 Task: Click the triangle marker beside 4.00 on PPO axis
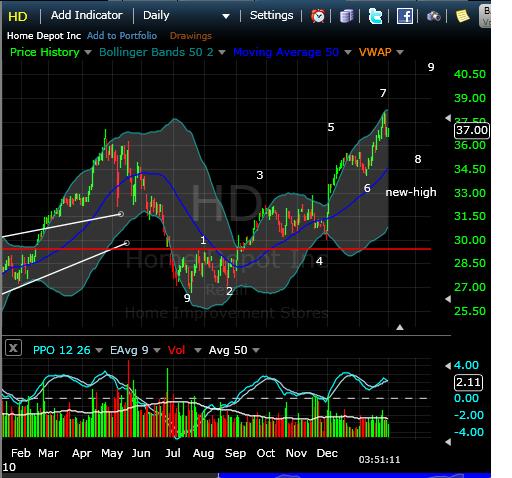pos(448,366)
